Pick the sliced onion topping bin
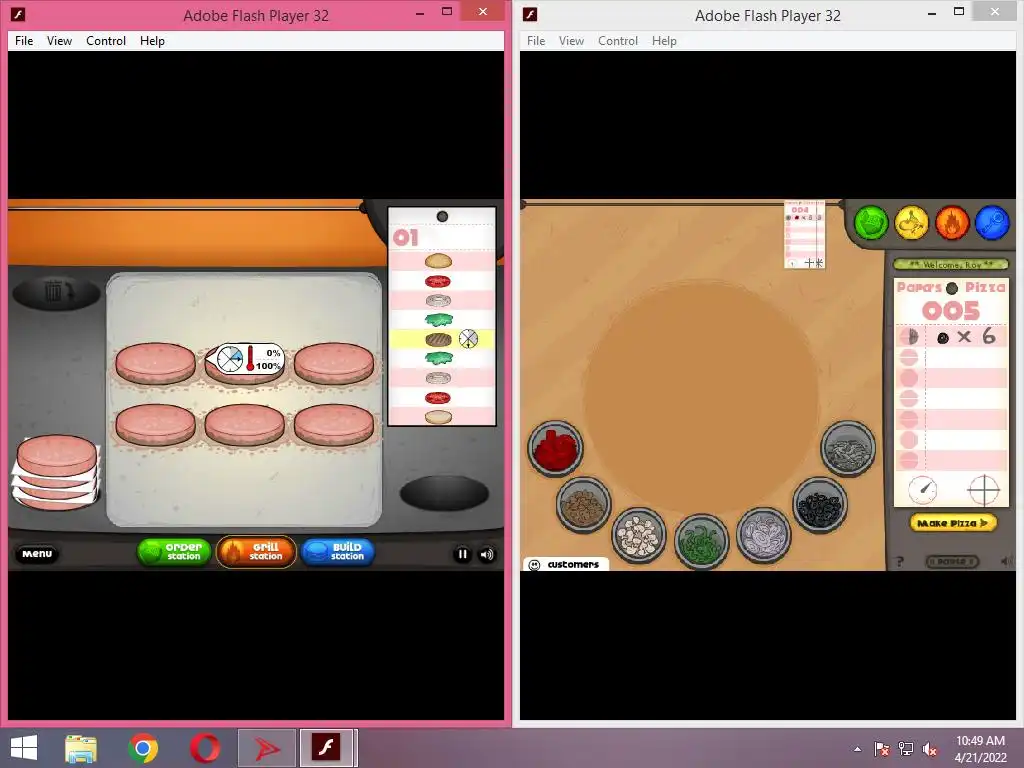 click(x=763, y=536)
